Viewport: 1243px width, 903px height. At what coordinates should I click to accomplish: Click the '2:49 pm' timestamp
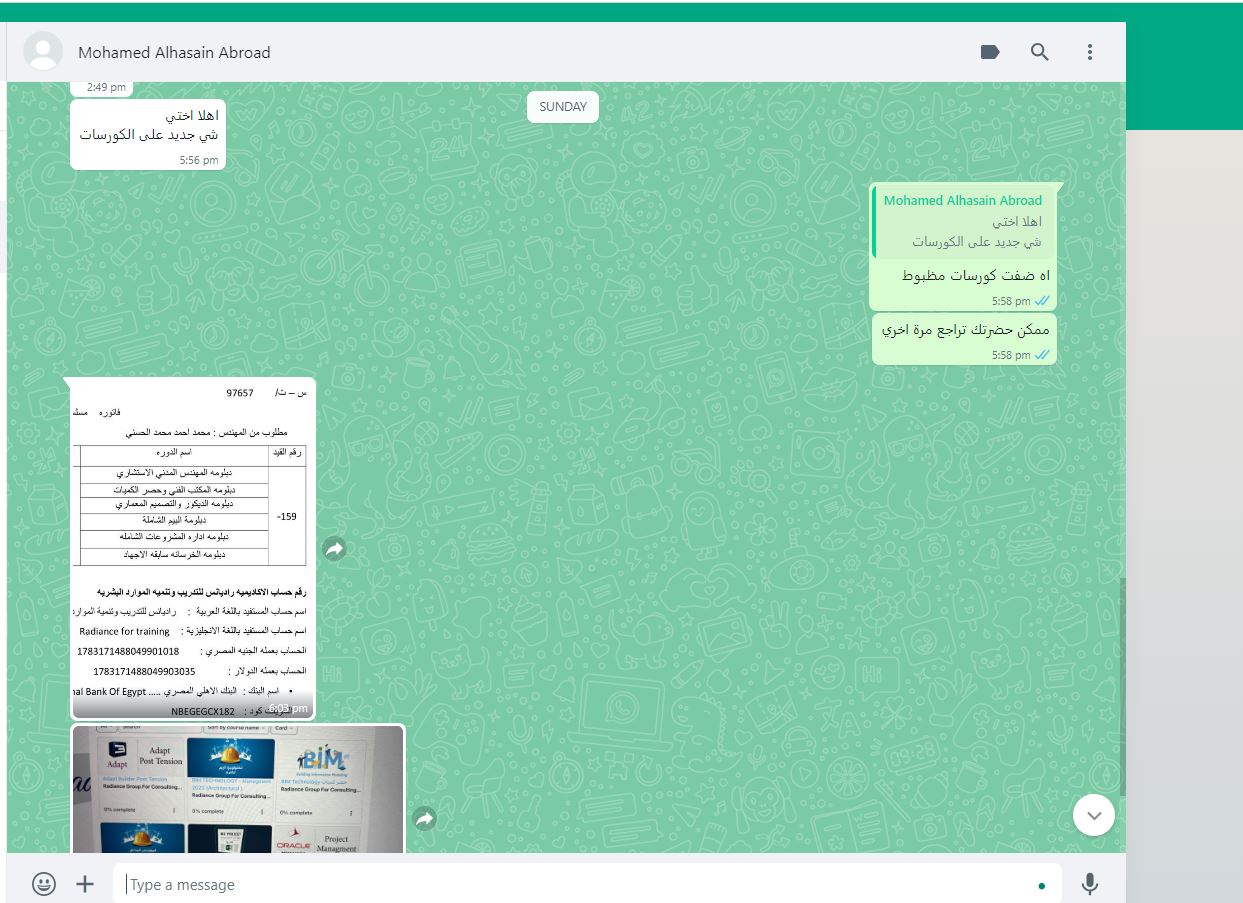tap(106, 87)
